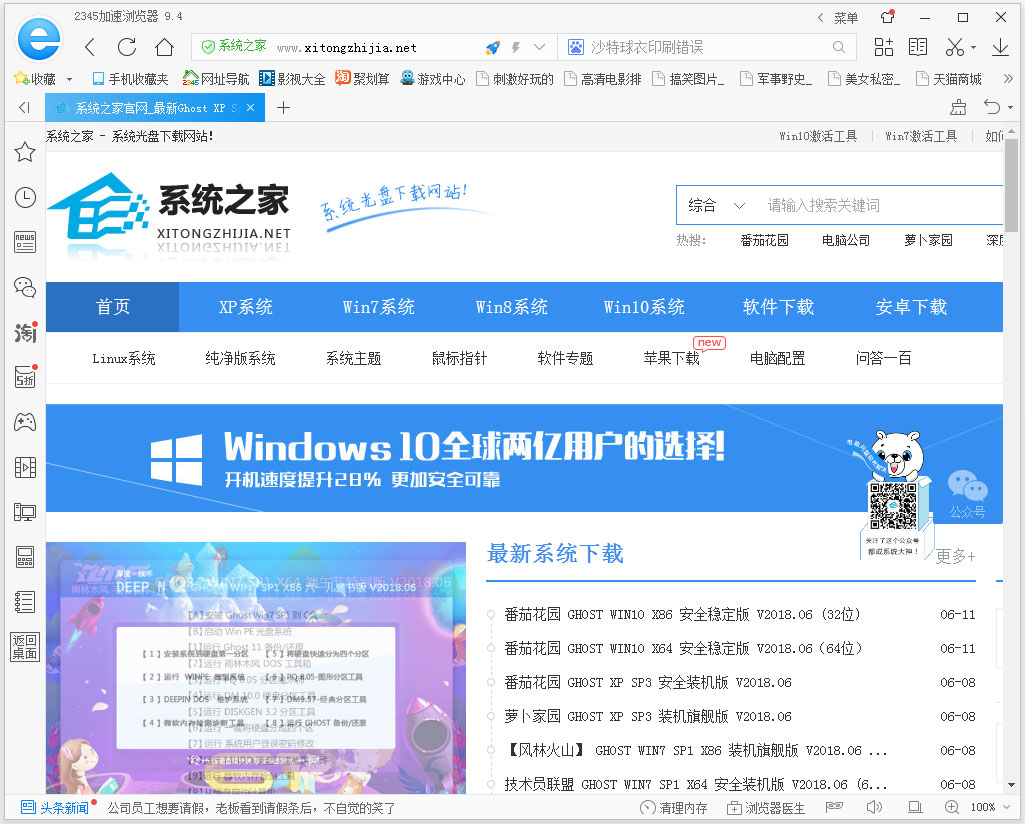Open the computer monitor icon in sidebar
The image size is (1025, 824).
[25, 512]
